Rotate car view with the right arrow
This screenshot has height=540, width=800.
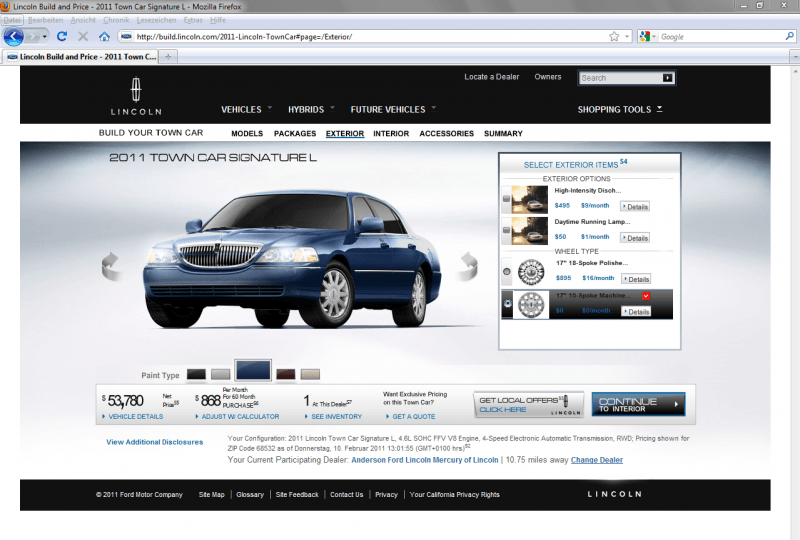pyautogui.click(x=468, y=266)
